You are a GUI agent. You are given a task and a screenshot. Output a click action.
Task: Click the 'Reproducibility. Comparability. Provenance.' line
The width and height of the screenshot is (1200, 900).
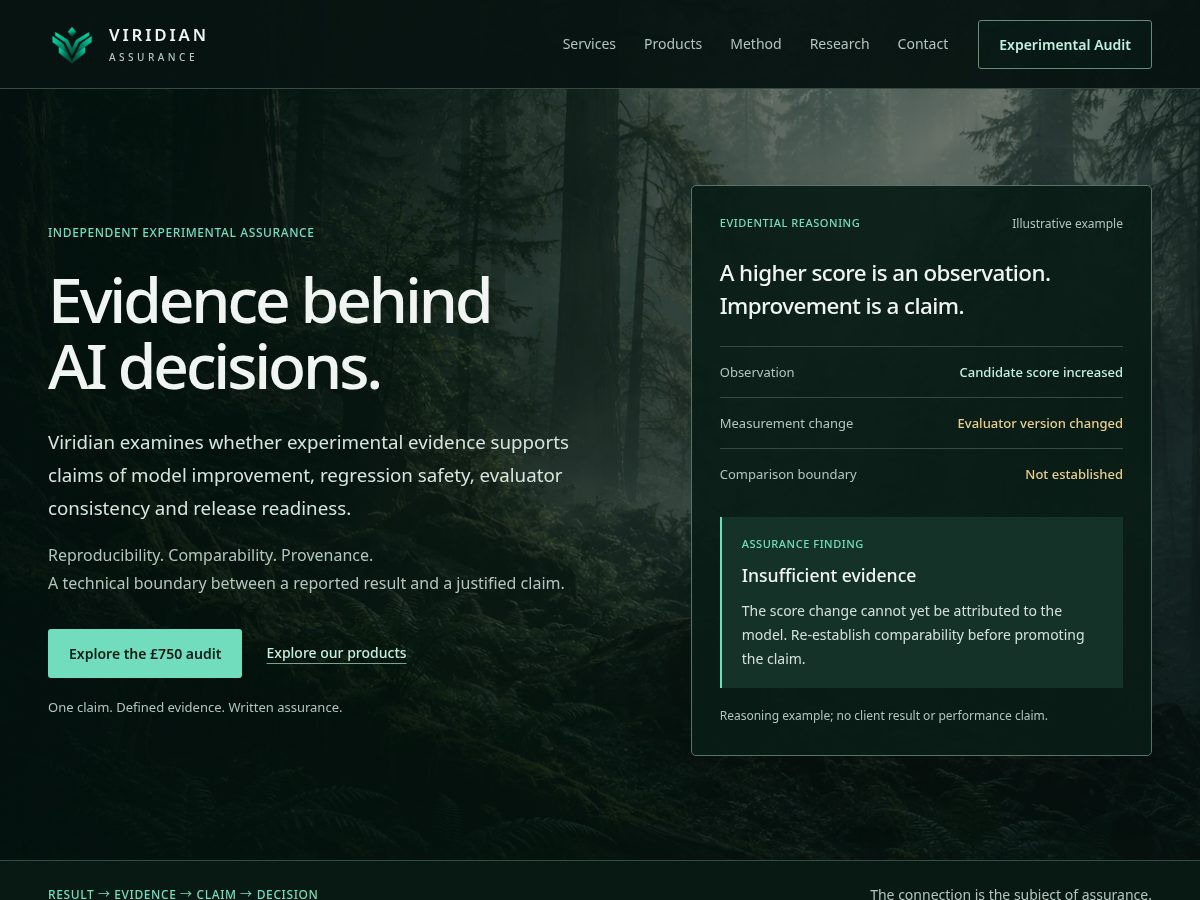point(210,555)
